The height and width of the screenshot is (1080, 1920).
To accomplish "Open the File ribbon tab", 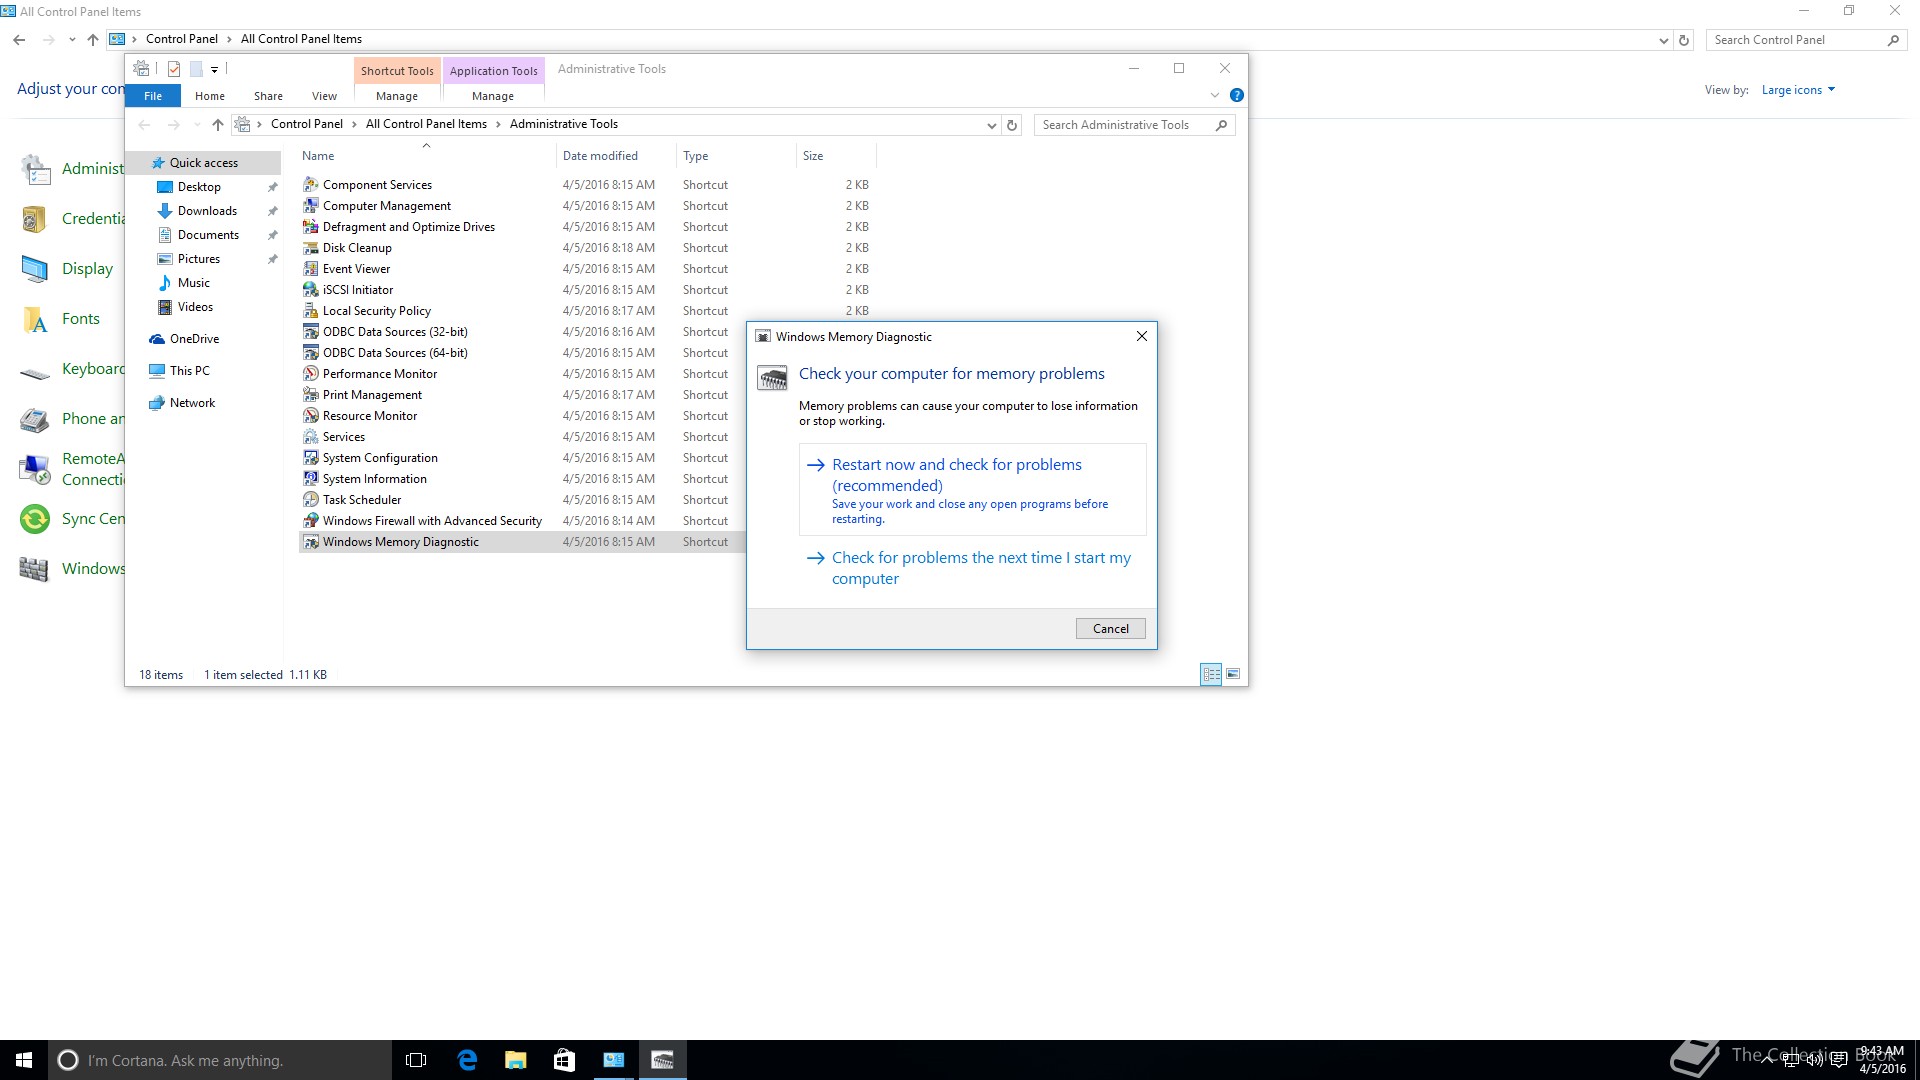I will [153, 96].
